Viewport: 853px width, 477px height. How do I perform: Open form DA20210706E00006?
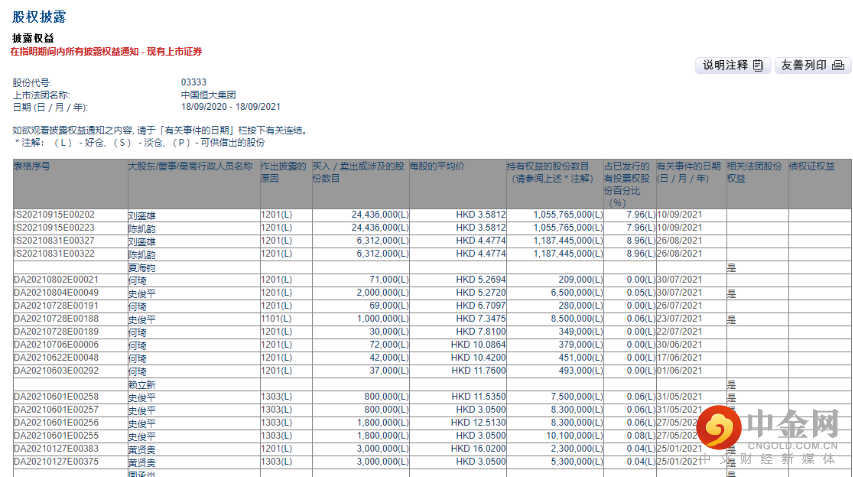coord(56,345)
